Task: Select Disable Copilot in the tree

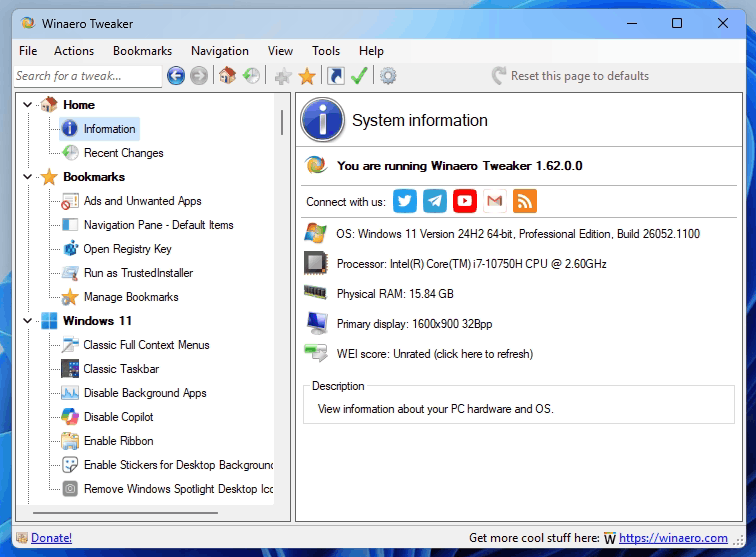Action: click(118, 417)
